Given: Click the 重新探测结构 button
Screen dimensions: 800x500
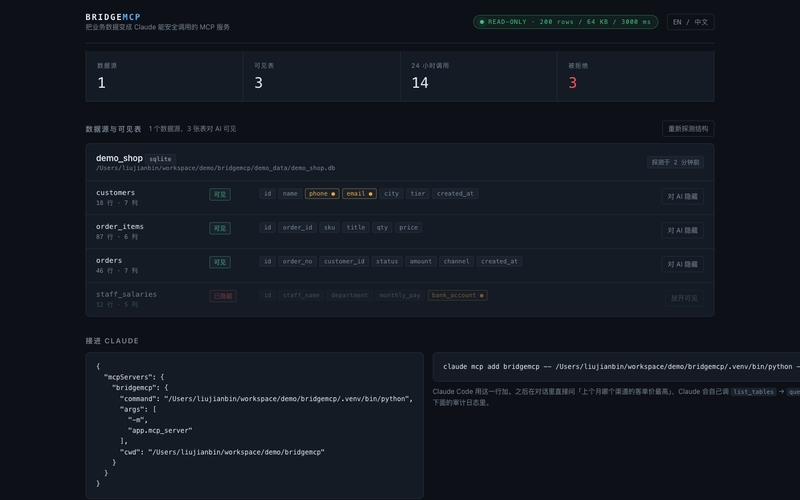Looking at the screenshot, I should click(688, 129).
